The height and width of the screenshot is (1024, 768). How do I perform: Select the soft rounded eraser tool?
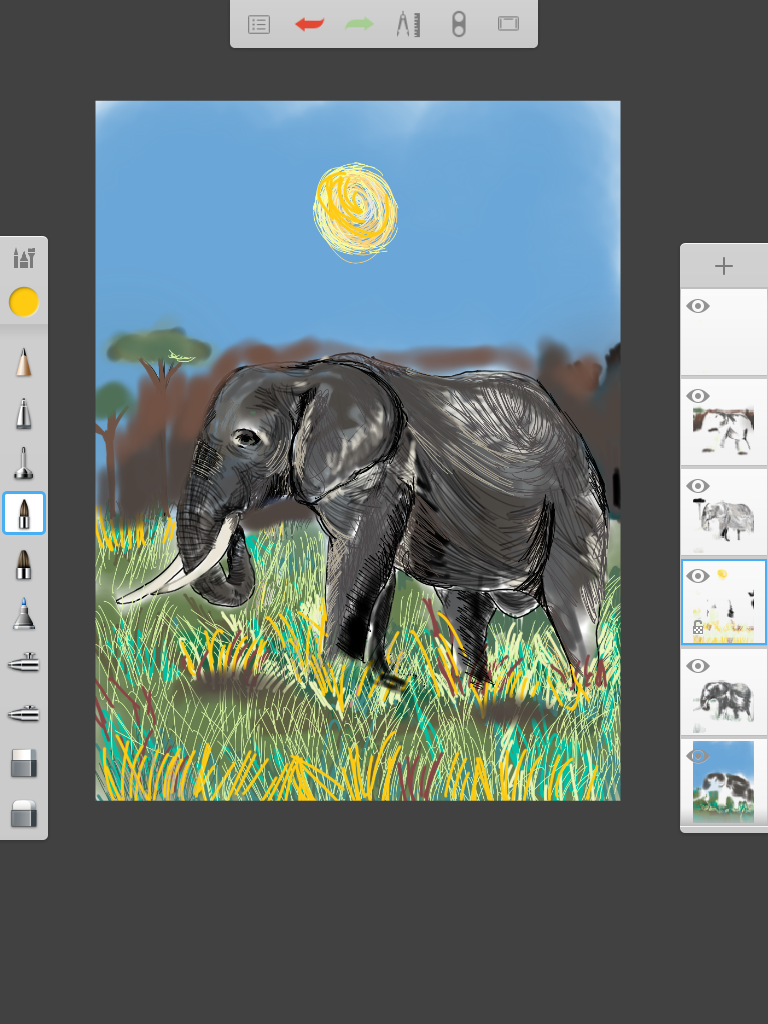[24, 814]
